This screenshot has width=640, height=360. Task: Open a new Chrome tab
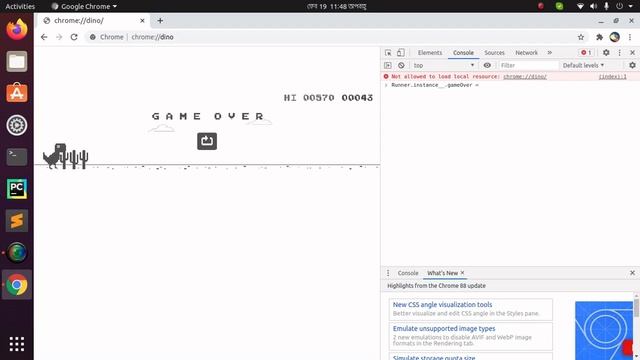pyautogui.click(x=160, y=20)
